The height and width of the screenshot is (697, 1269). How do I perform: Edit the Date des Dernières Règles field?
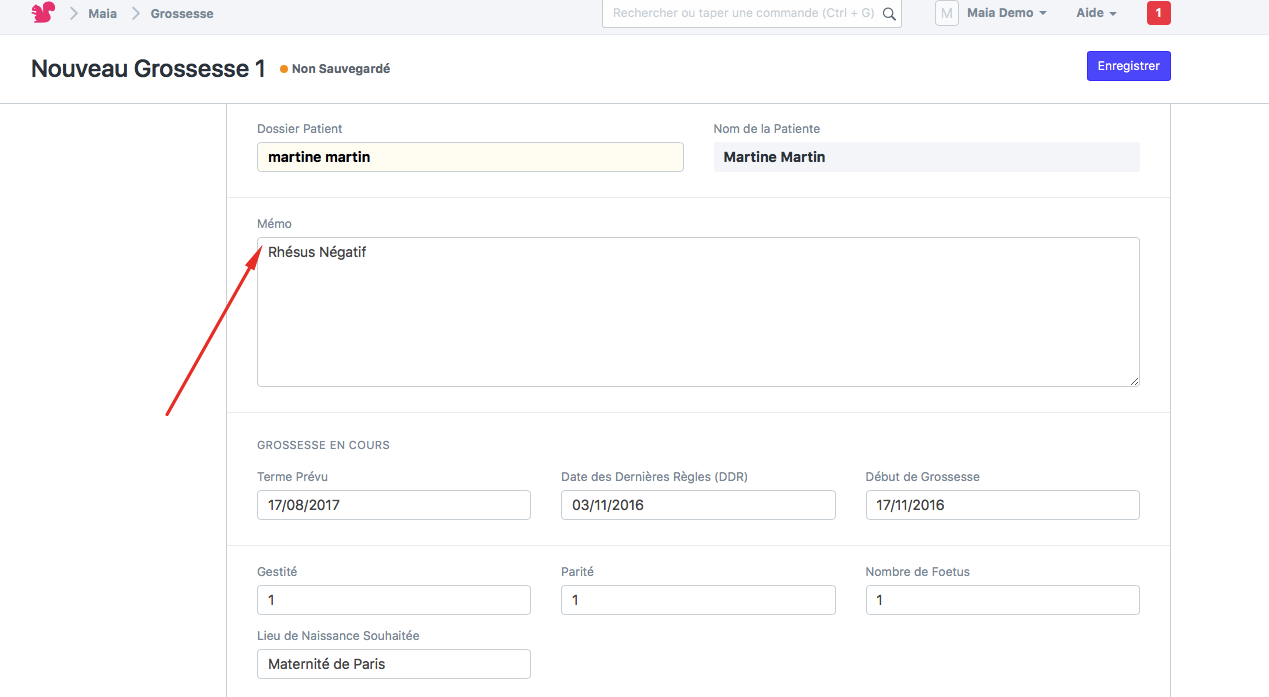pyautogui.click(x=697, y=505)
